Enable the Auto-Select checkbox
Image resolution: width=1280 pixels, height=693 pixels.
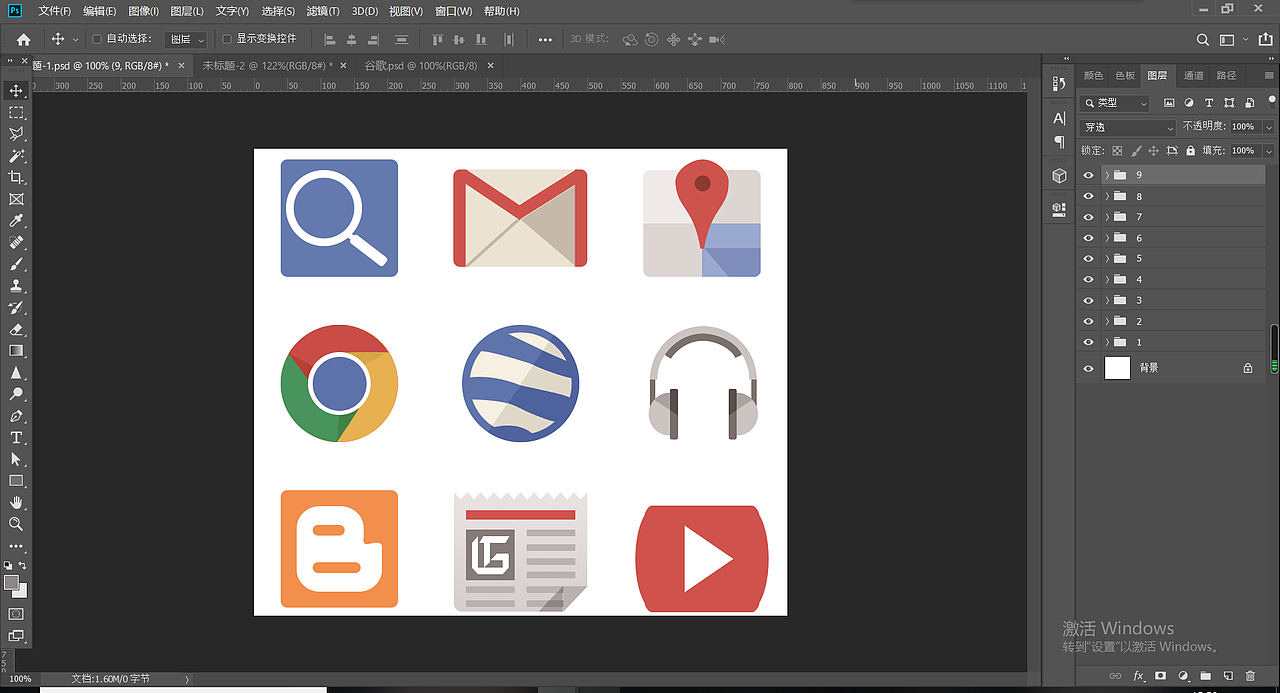point(97,39)
